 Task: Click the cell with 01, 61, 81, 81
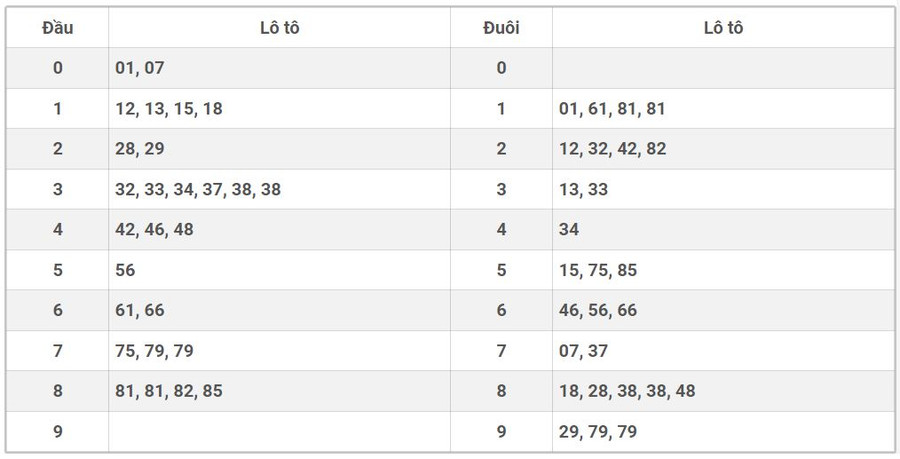[x=612, y=109]
